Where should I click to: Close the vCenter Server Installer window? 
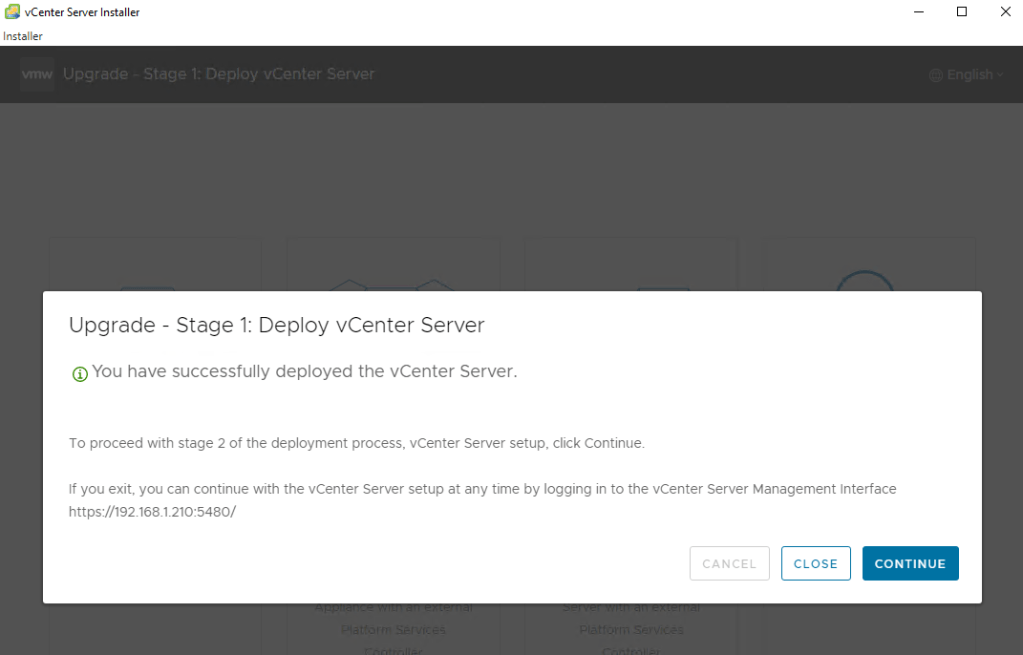[x=1005, y=12]
